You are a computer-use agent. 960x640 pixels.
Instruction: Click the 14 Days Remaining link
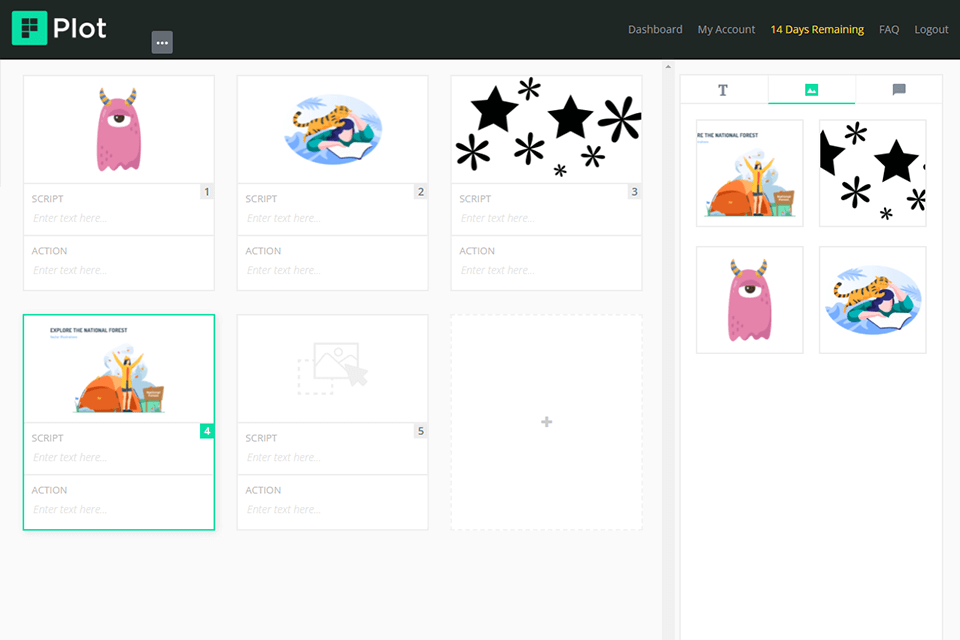pos(817,29)
